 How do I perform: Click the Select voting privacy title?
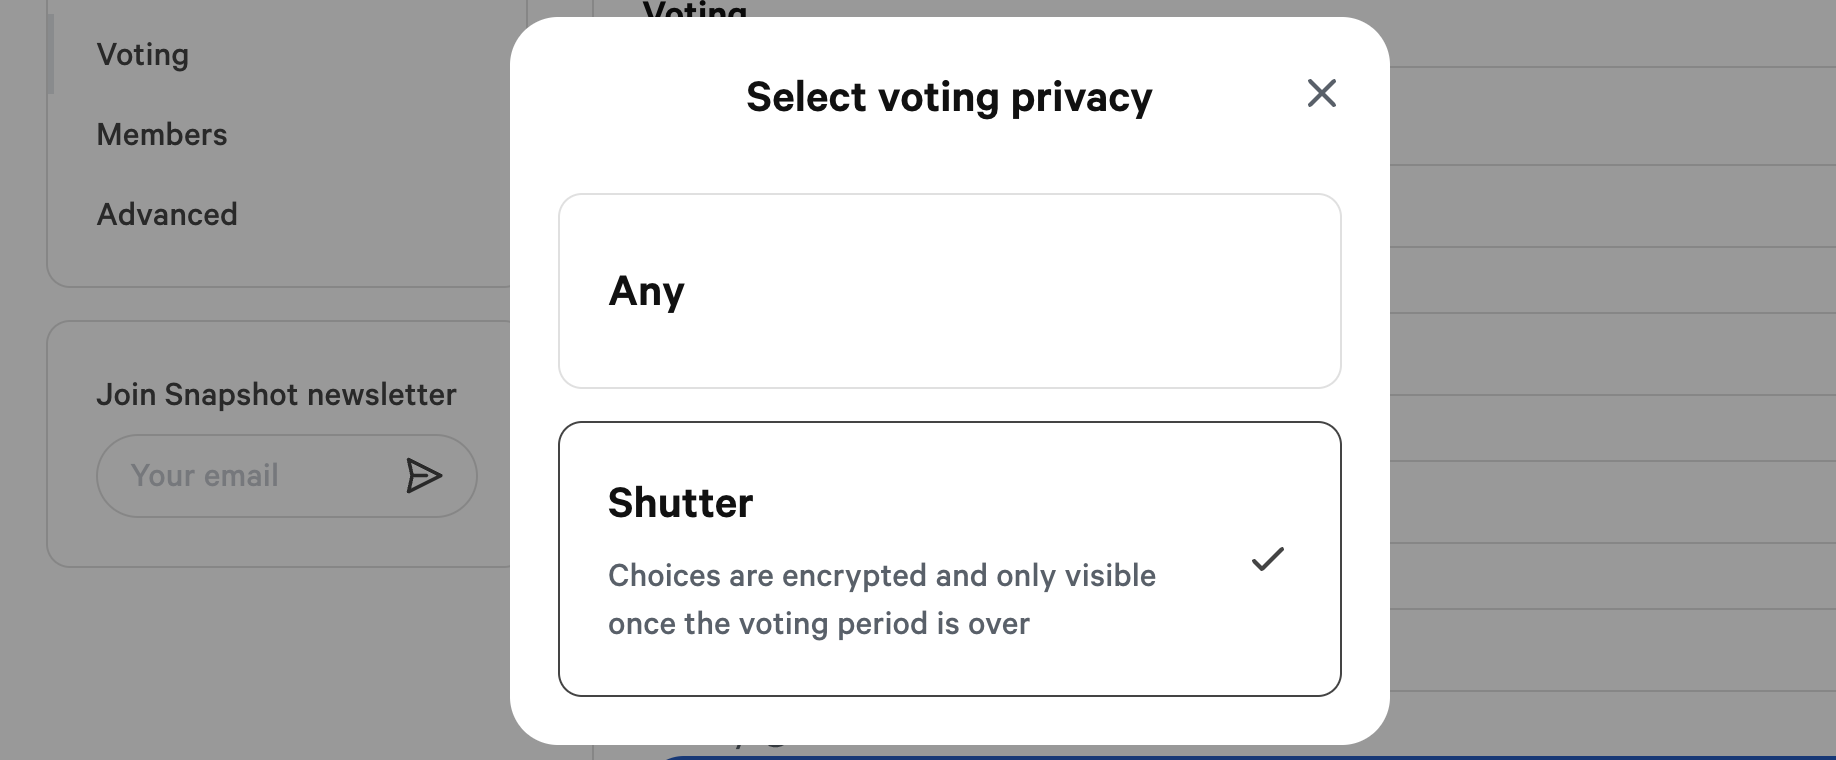(949, 97)
